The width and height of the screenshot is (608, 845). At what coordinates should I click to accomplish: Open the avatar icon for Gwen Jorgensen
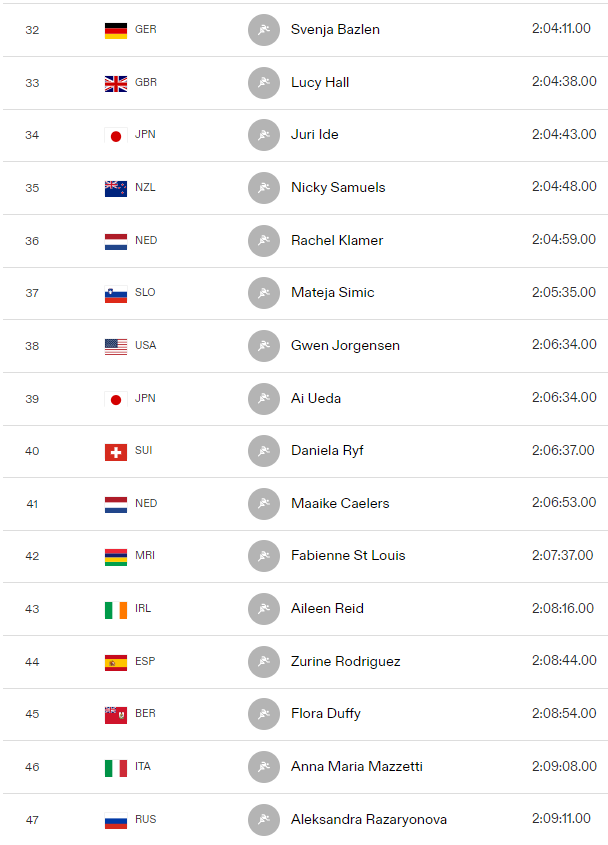click(x=264, y=346)
